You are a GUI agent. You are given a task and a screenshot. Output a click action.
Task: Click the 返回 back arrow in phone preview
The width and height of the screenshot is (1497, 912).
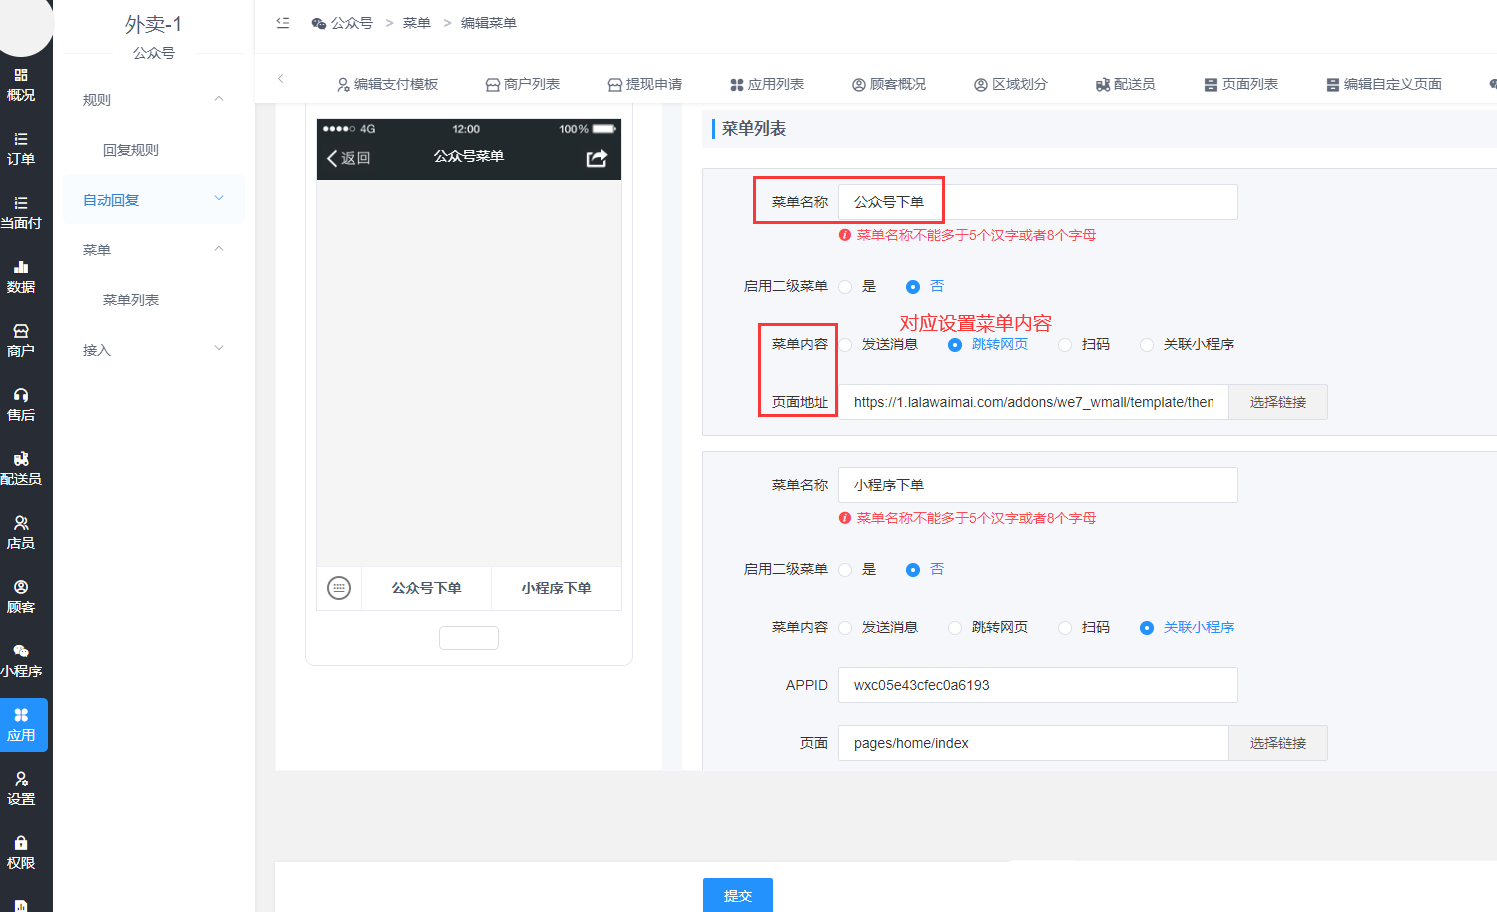pyautogui.click(x=348, y=158)
